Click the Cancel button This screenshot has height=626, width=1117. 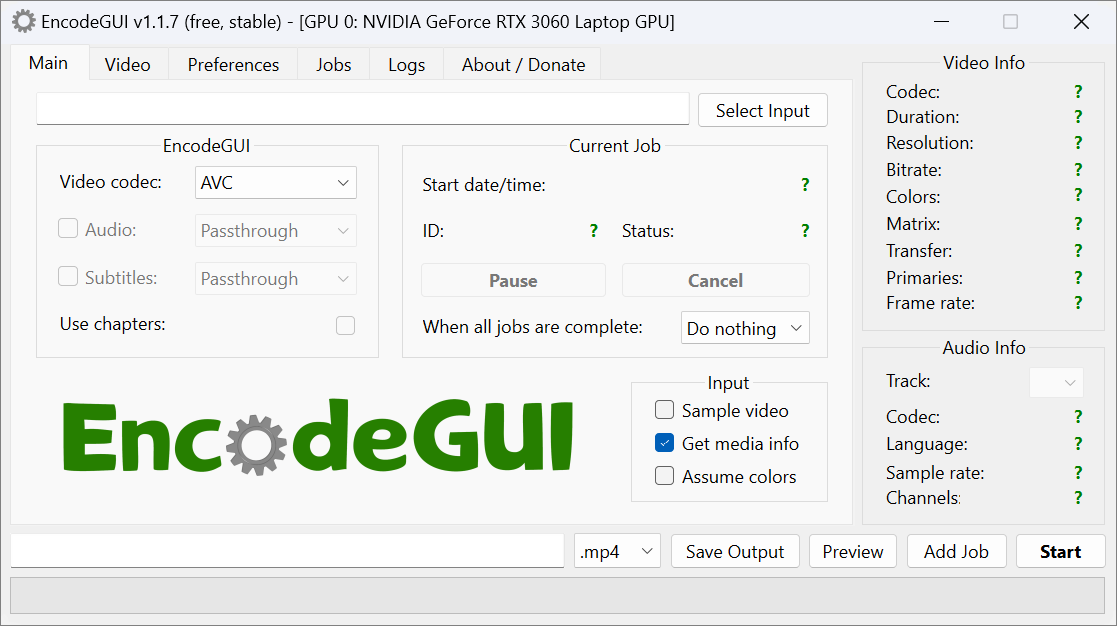pyautogui.click(x=715, y=281)
